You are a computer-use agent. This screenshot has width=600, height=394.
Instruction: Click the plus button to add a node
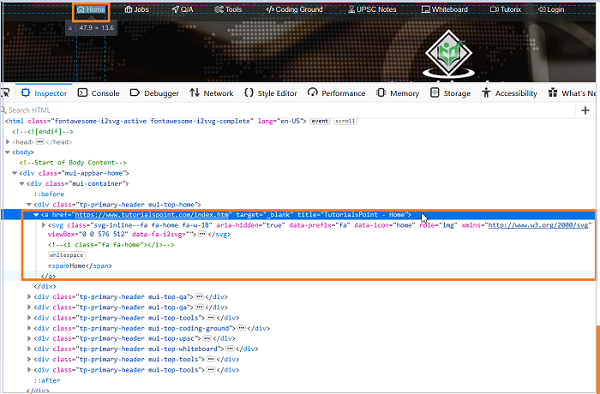[x=585, y=111]
